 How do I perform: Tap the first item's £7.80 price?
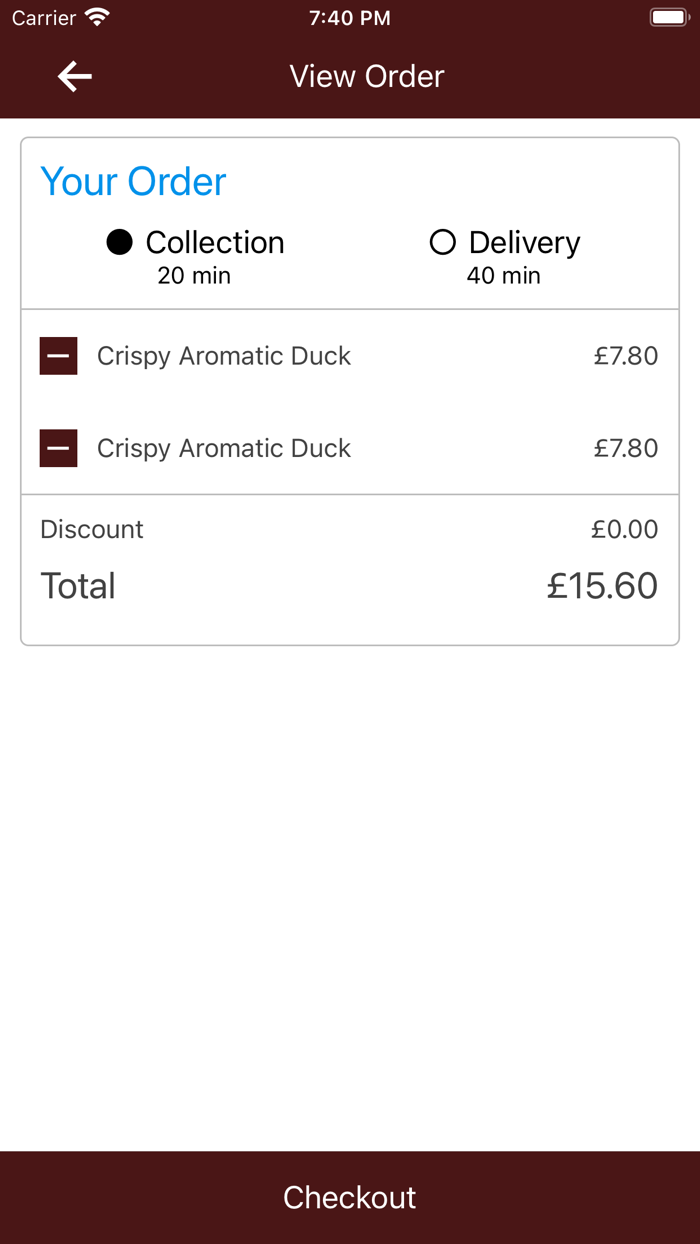pyautogui.click(x=626, y=356)
